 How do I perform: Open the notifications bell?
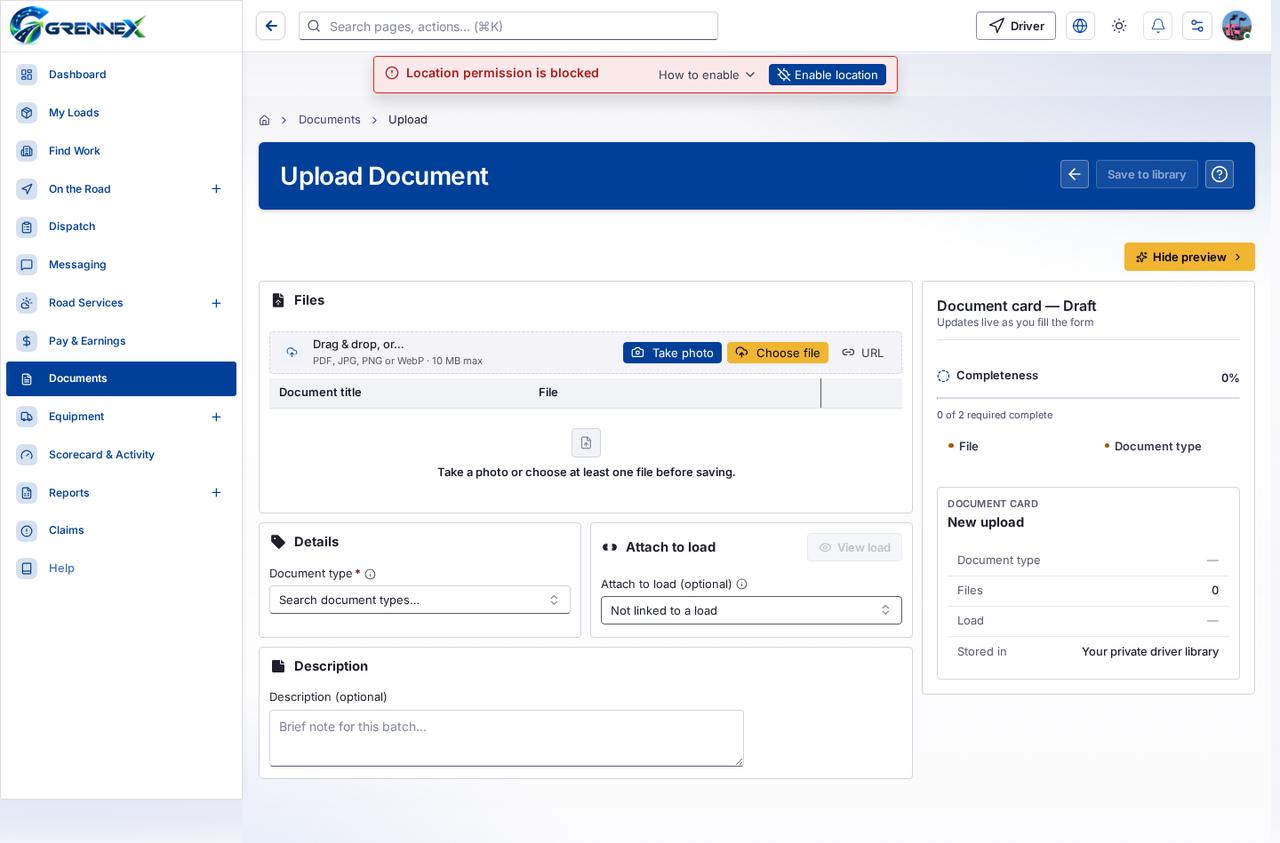1158,26
